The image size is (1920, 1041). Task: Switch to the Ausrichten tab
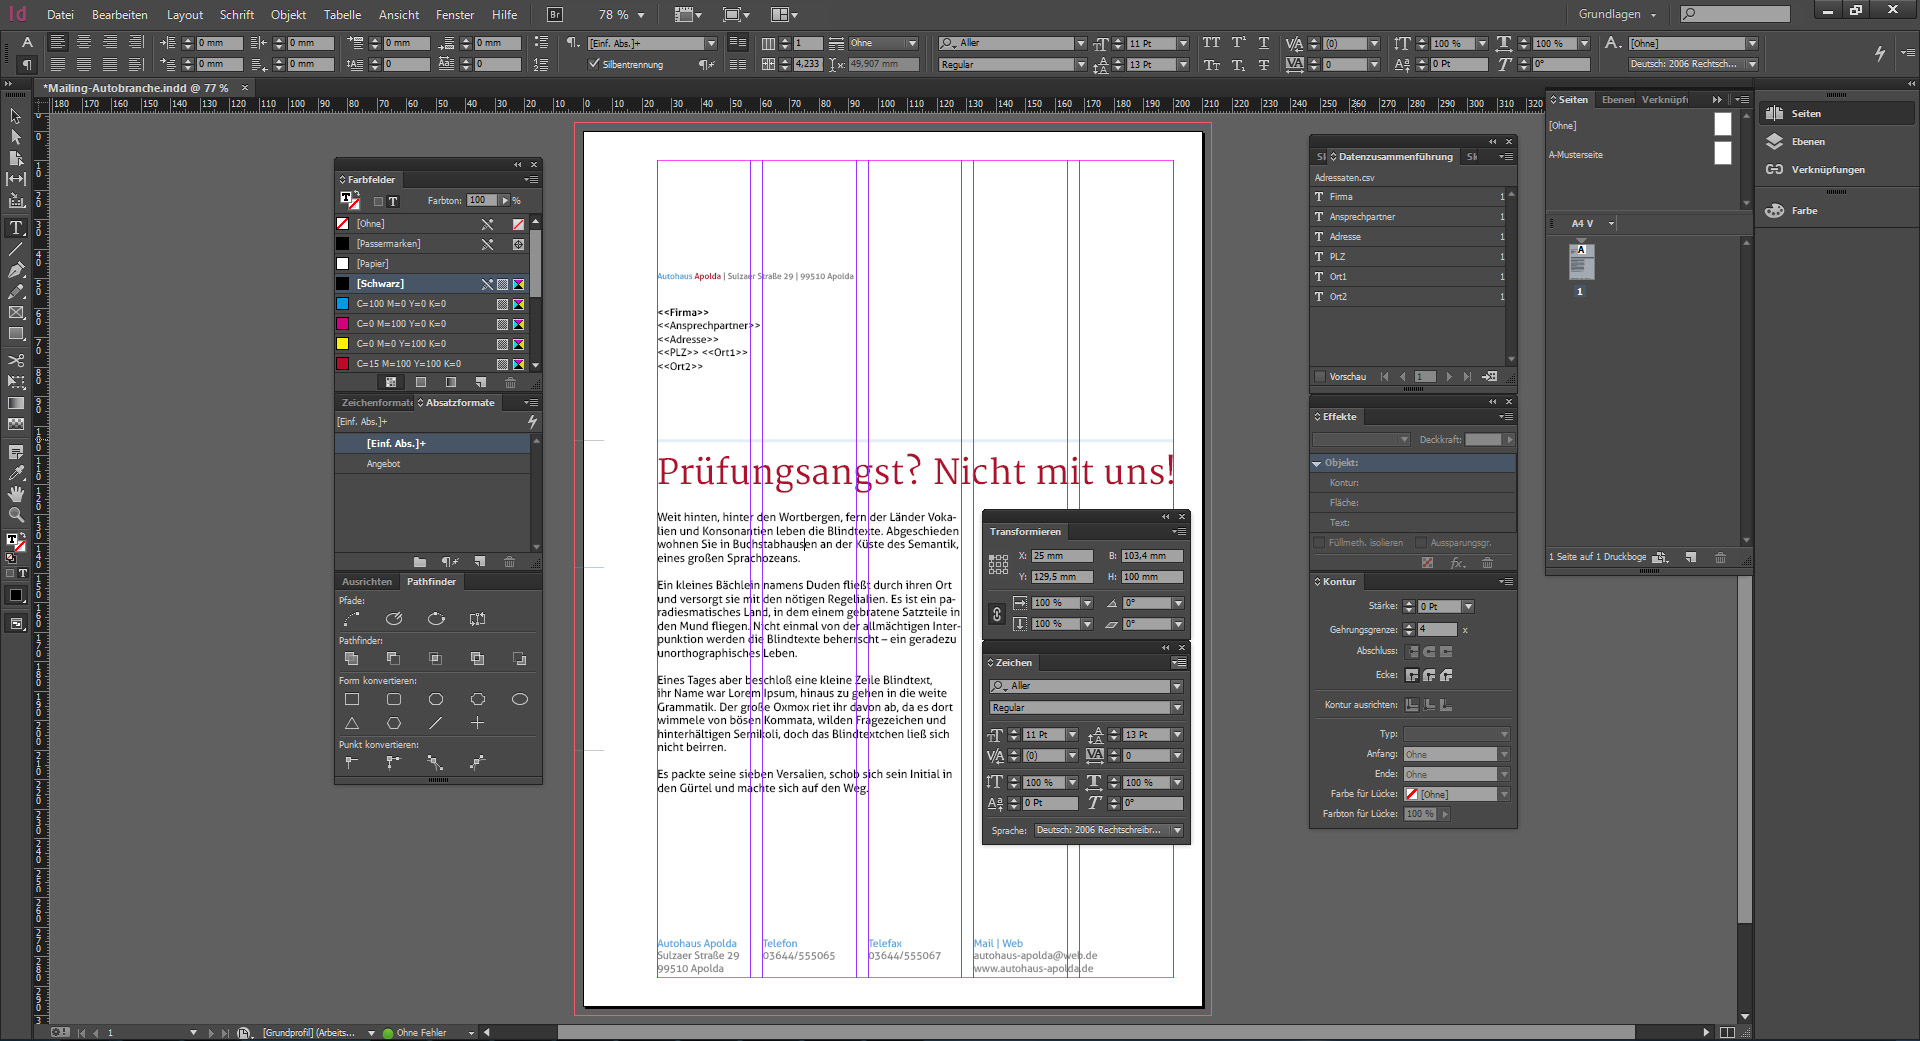click(367, 582)
